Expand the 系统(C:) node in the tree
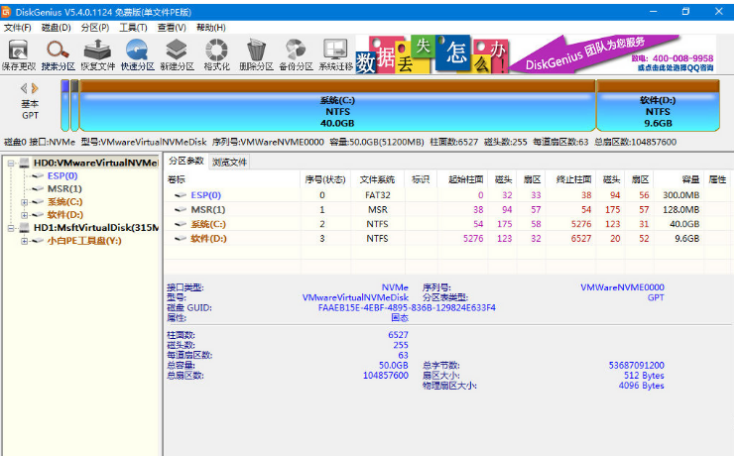This screenshot has width=734, height=456. click(x=24, y=202)
